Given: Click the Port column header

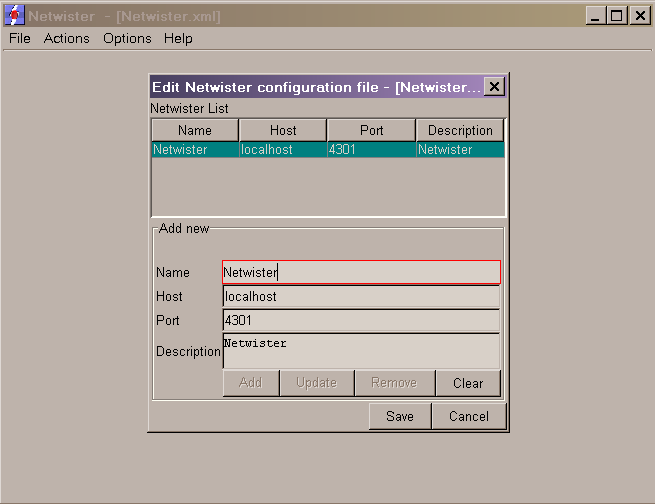Looking at the screenshot, I should [371, 130].
